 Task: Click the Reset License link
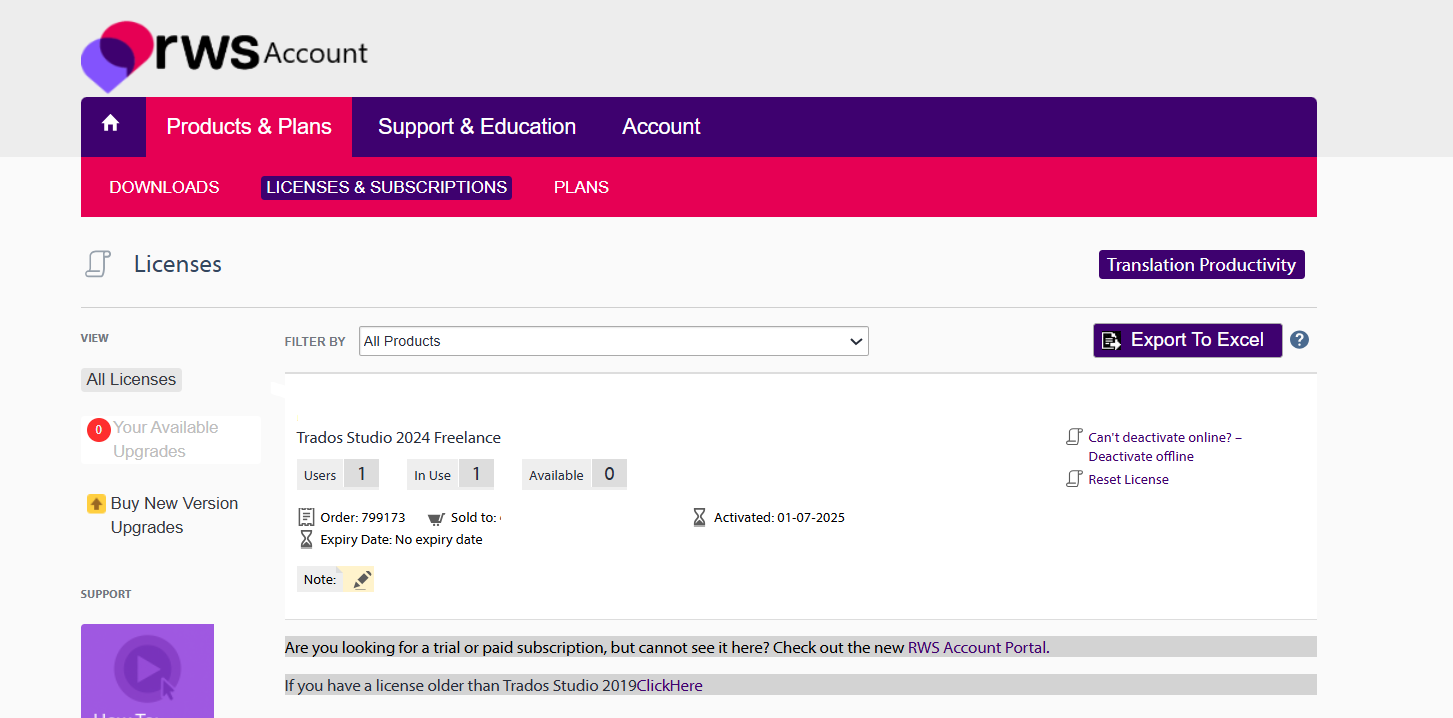tap(1128, 479)
